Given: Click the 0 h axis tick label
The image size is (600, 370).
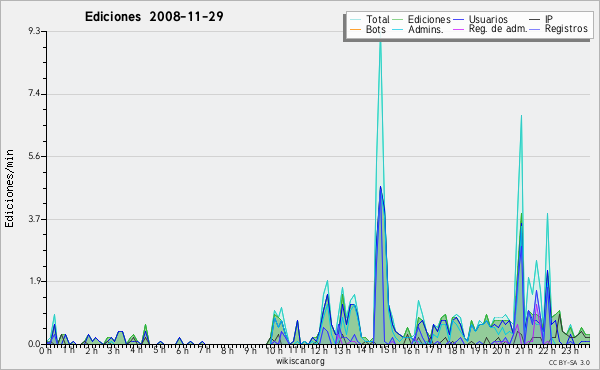Looking at the screenshot, I should tap(45, 350).
